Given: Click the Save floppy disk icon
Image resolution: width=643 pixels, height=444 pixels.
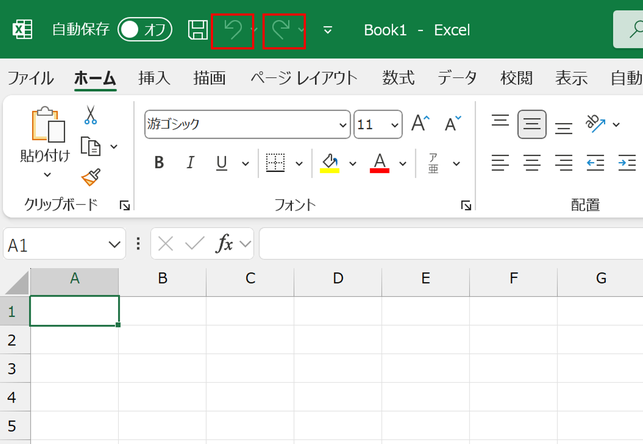Looking at the screenshot, I should [198, 30].
